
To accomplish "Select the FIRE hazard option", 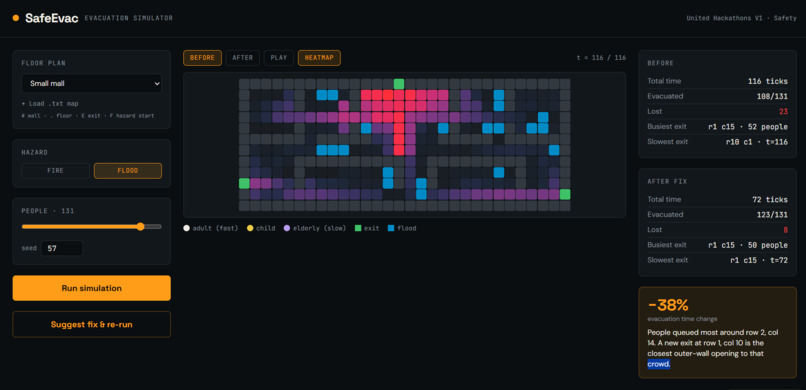I will [56, 171].
